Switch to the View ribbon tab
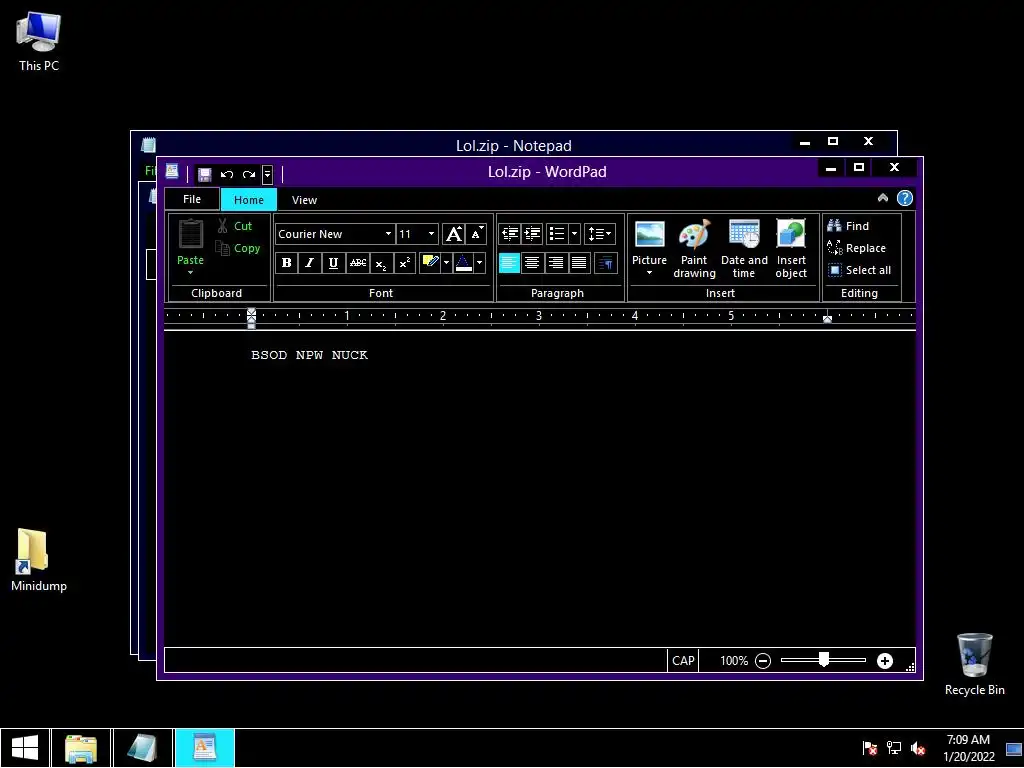 click(x=304, y=200)
